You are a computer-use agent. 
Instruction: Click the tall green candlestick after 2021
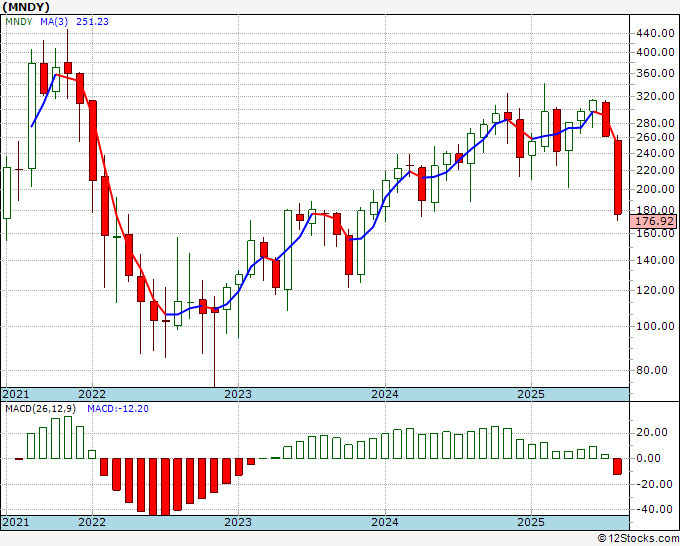click(x=32, y=116)
